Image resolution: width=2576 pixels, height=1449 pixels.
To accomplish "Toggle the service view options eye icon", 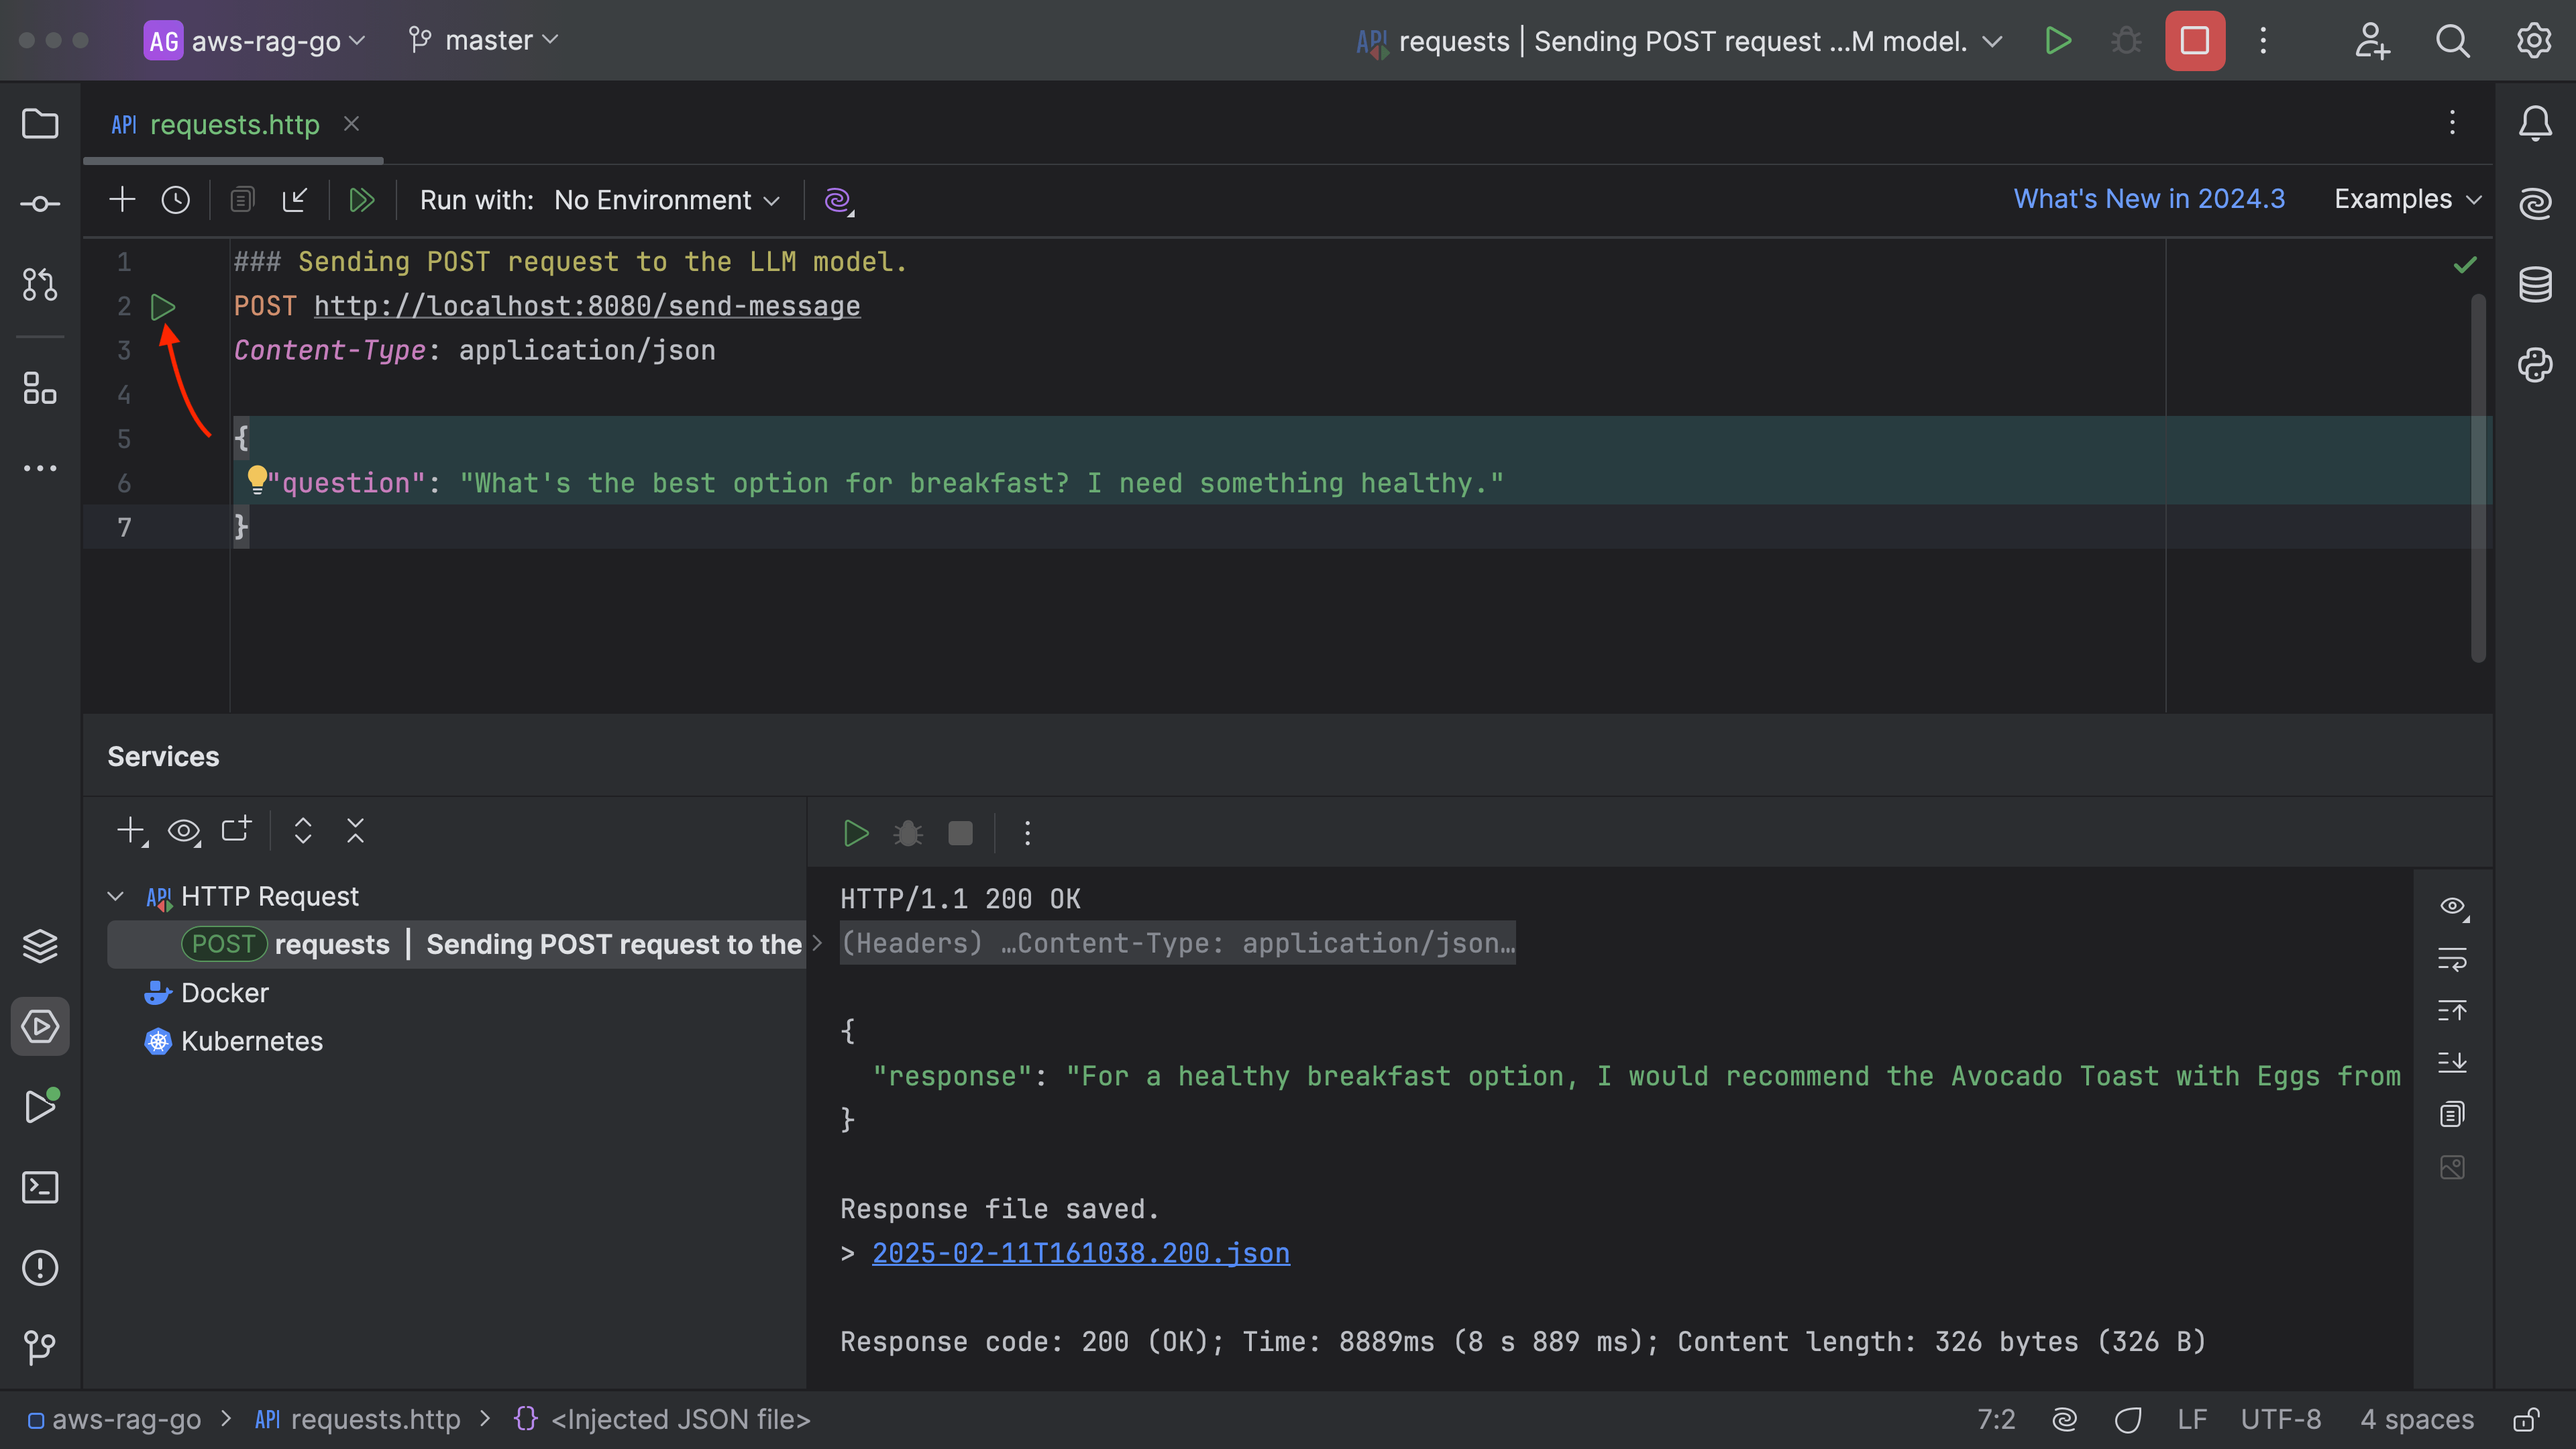I will (184, 831).
